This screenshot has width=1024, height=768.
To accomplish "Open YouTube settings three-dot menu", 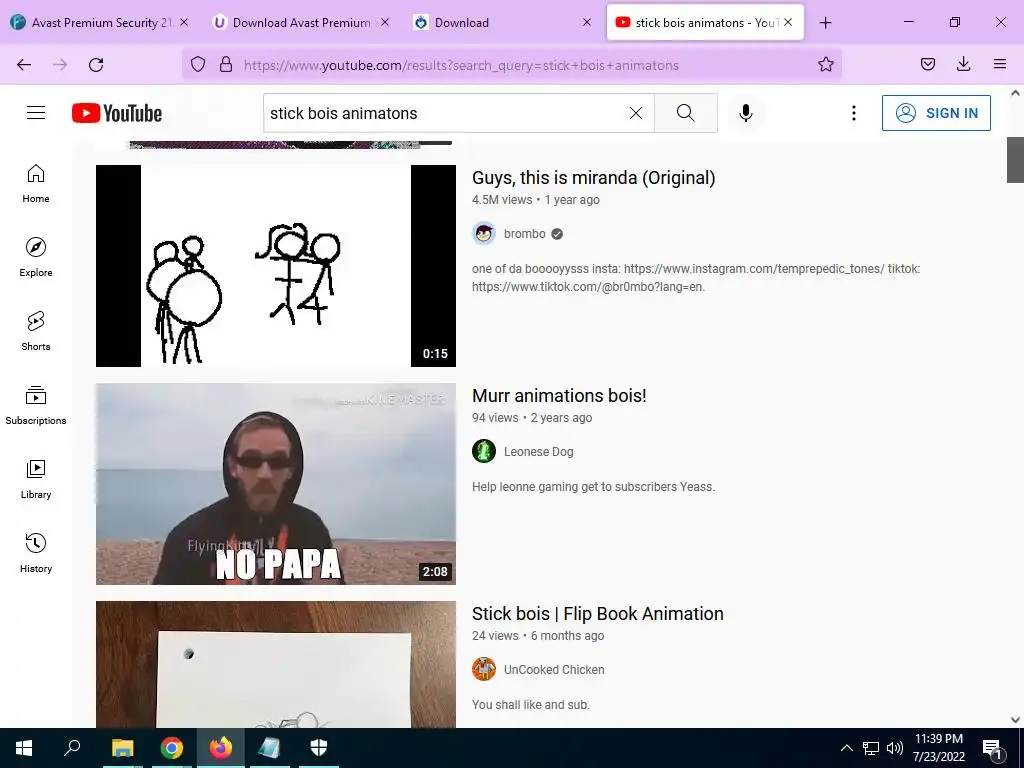I will coord(854,113).
